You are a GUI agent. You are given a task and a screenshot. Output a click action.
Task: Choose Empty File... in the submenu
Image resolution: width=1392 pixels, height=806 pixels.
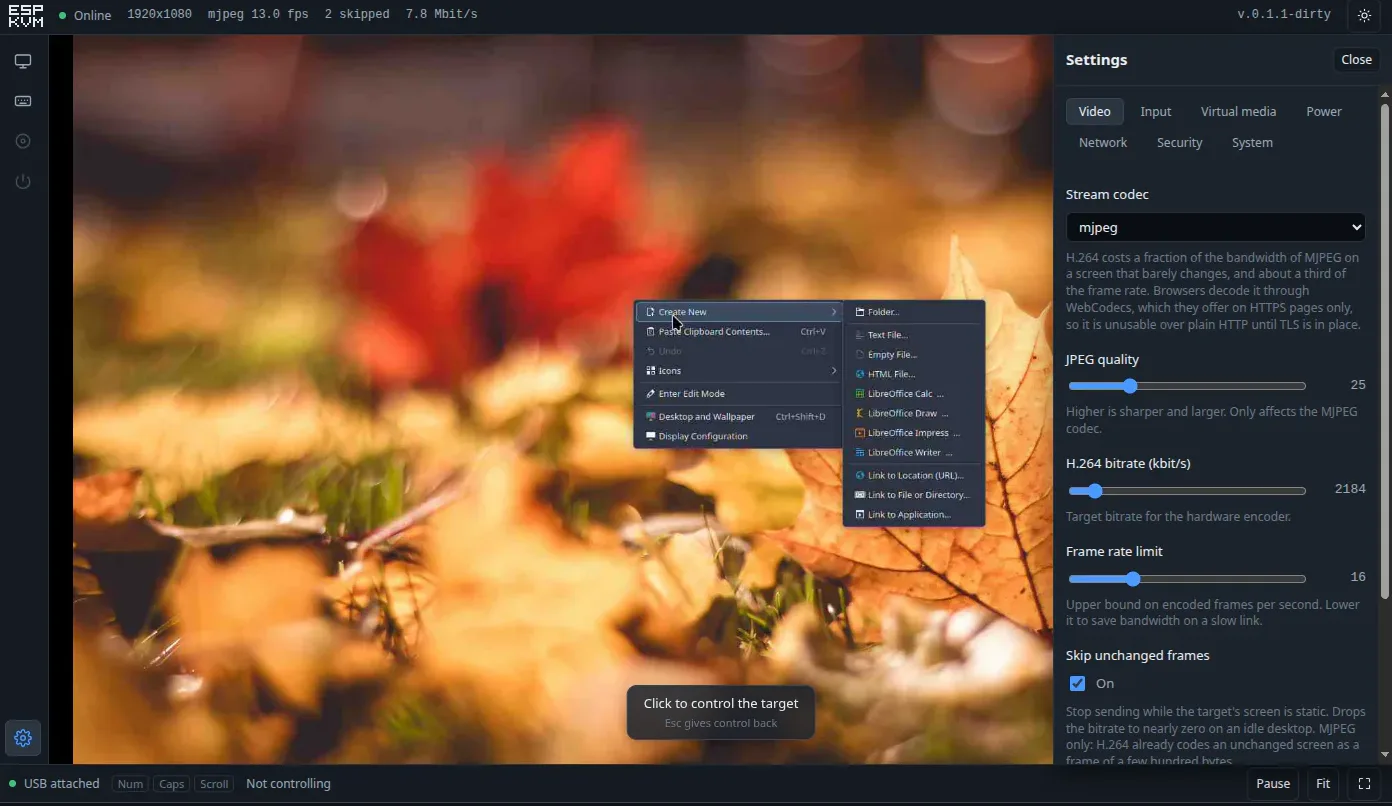pos(914,355)
